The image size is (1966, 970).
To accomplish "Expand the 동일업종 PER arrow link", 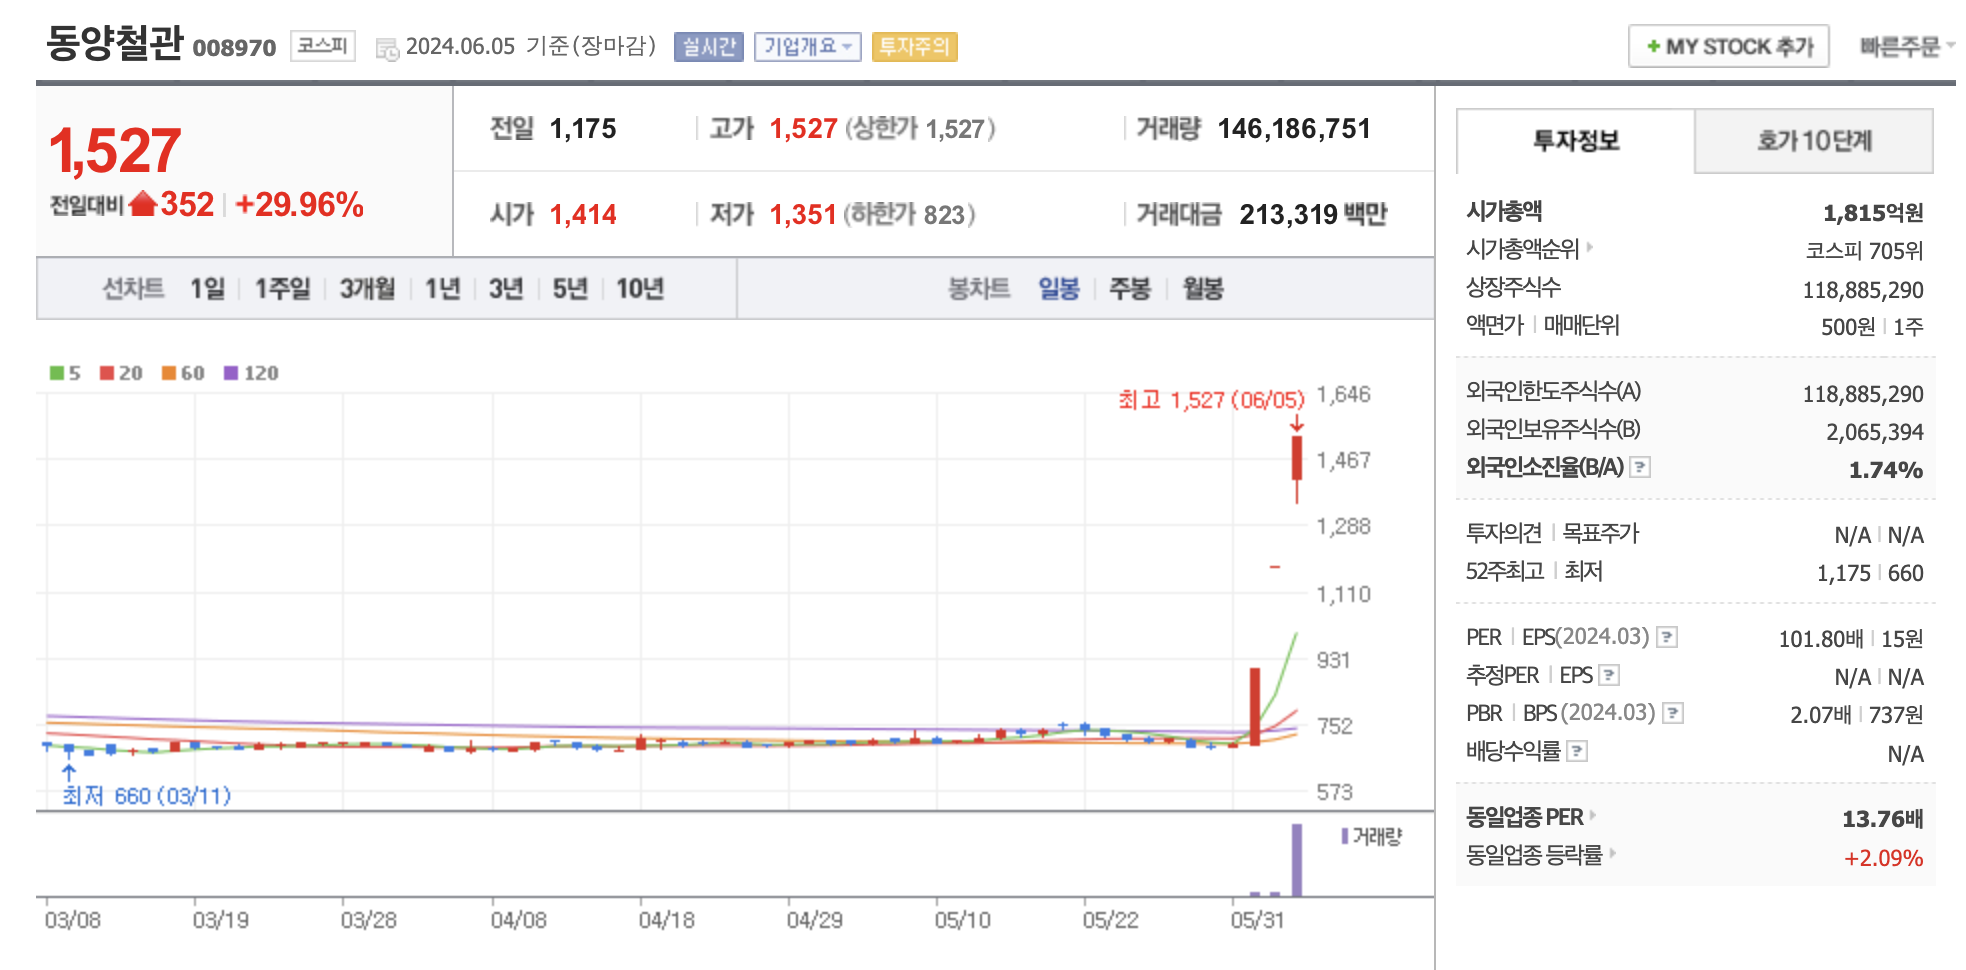I will point(1593,816).
